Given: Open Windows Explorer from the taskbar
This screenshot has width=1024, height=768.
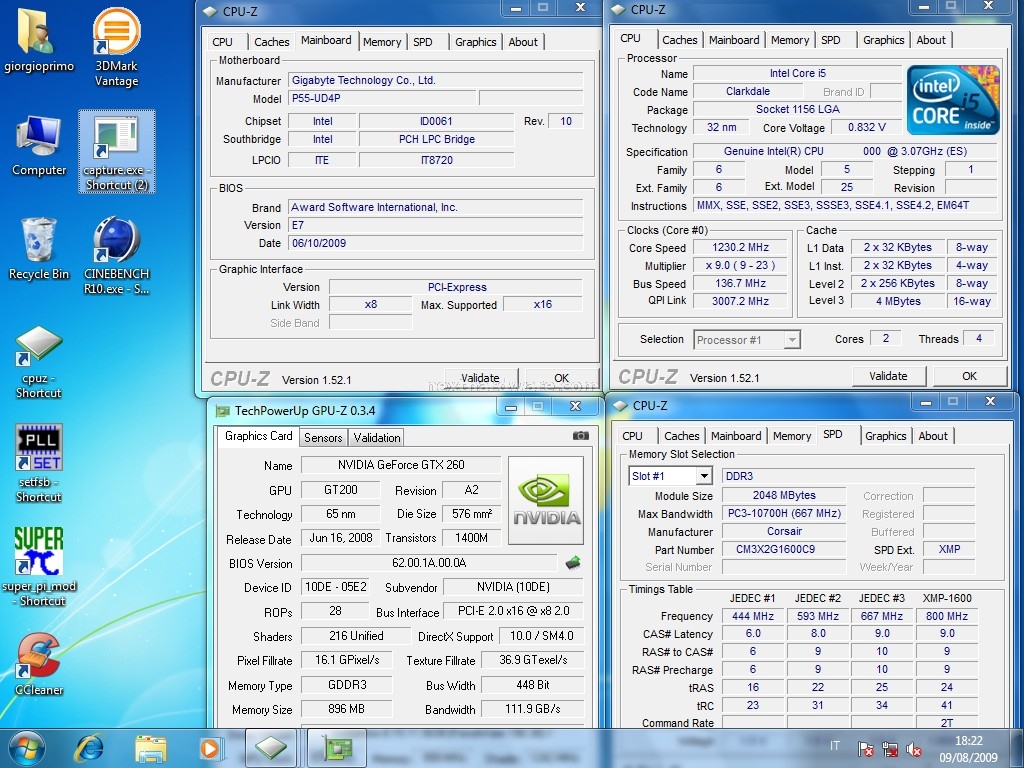Looking at the screenshot, I should pos(151,748).
